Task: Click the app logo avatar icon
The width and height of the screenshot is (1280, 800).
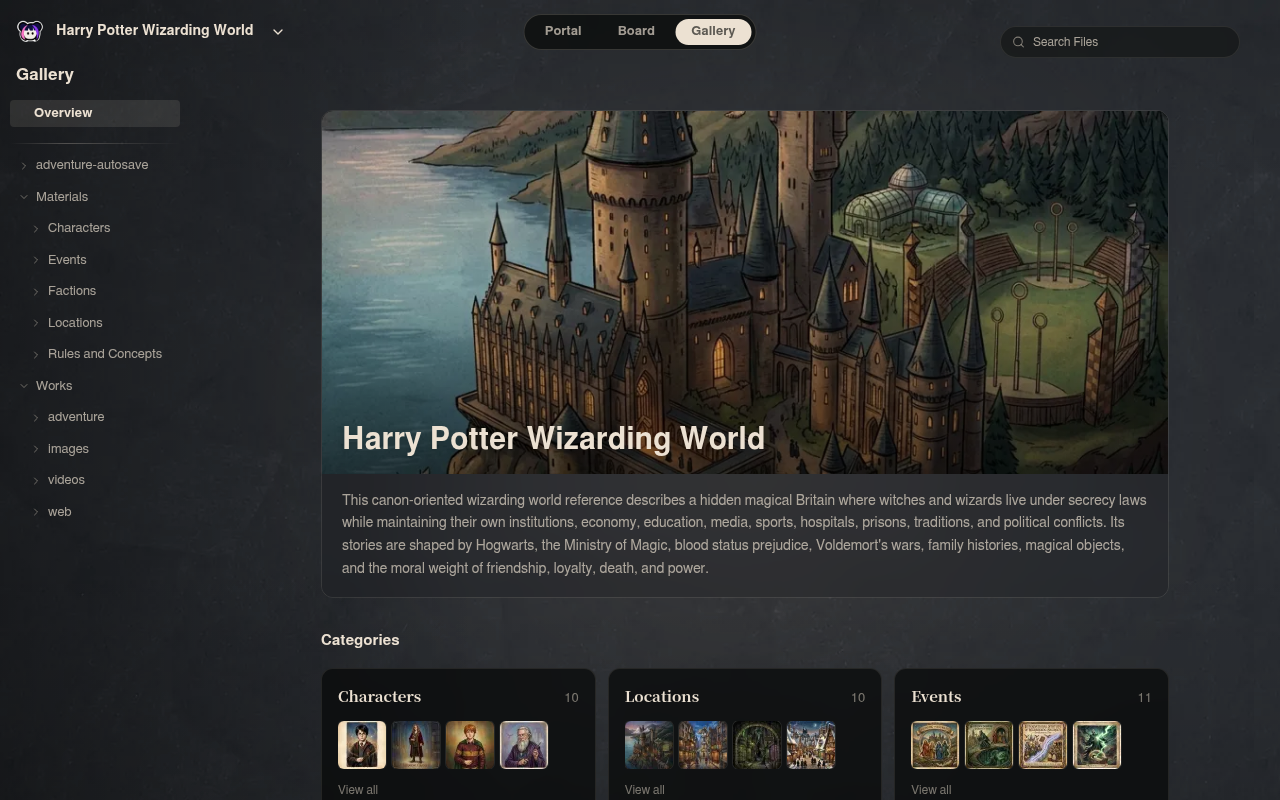Action: (x=30, y=31)
